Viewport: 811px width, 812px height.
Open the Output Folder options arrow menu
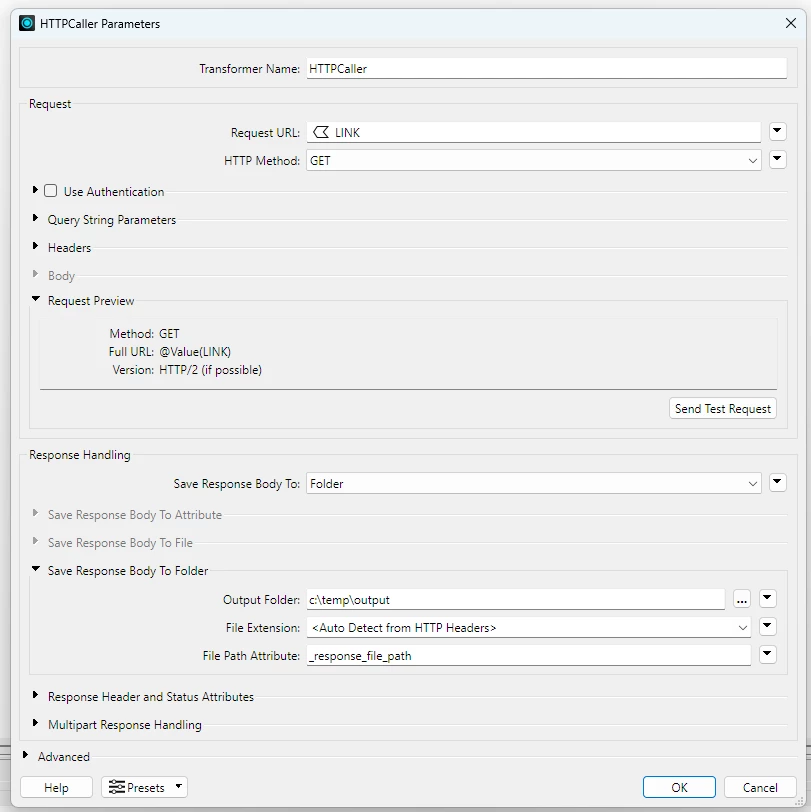(x=767, y=599)
